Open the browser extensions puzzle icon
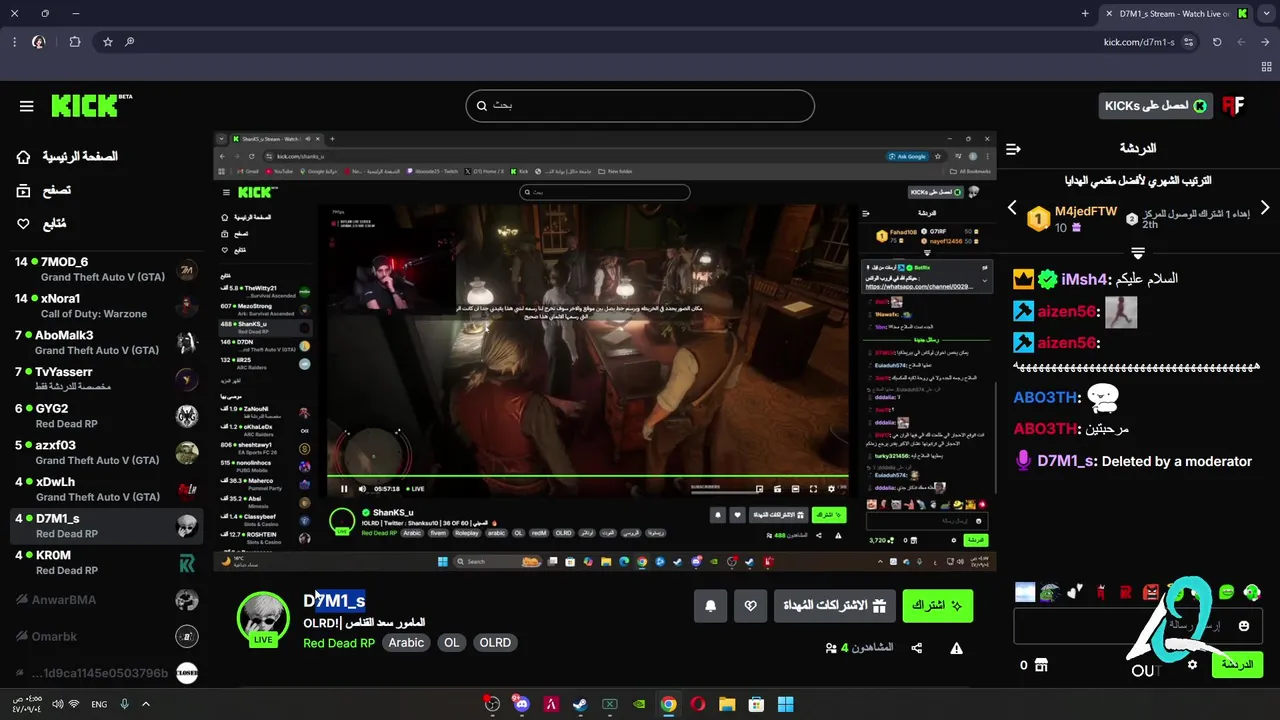Viewport: 1280px width, 720px height. (75, 42)
